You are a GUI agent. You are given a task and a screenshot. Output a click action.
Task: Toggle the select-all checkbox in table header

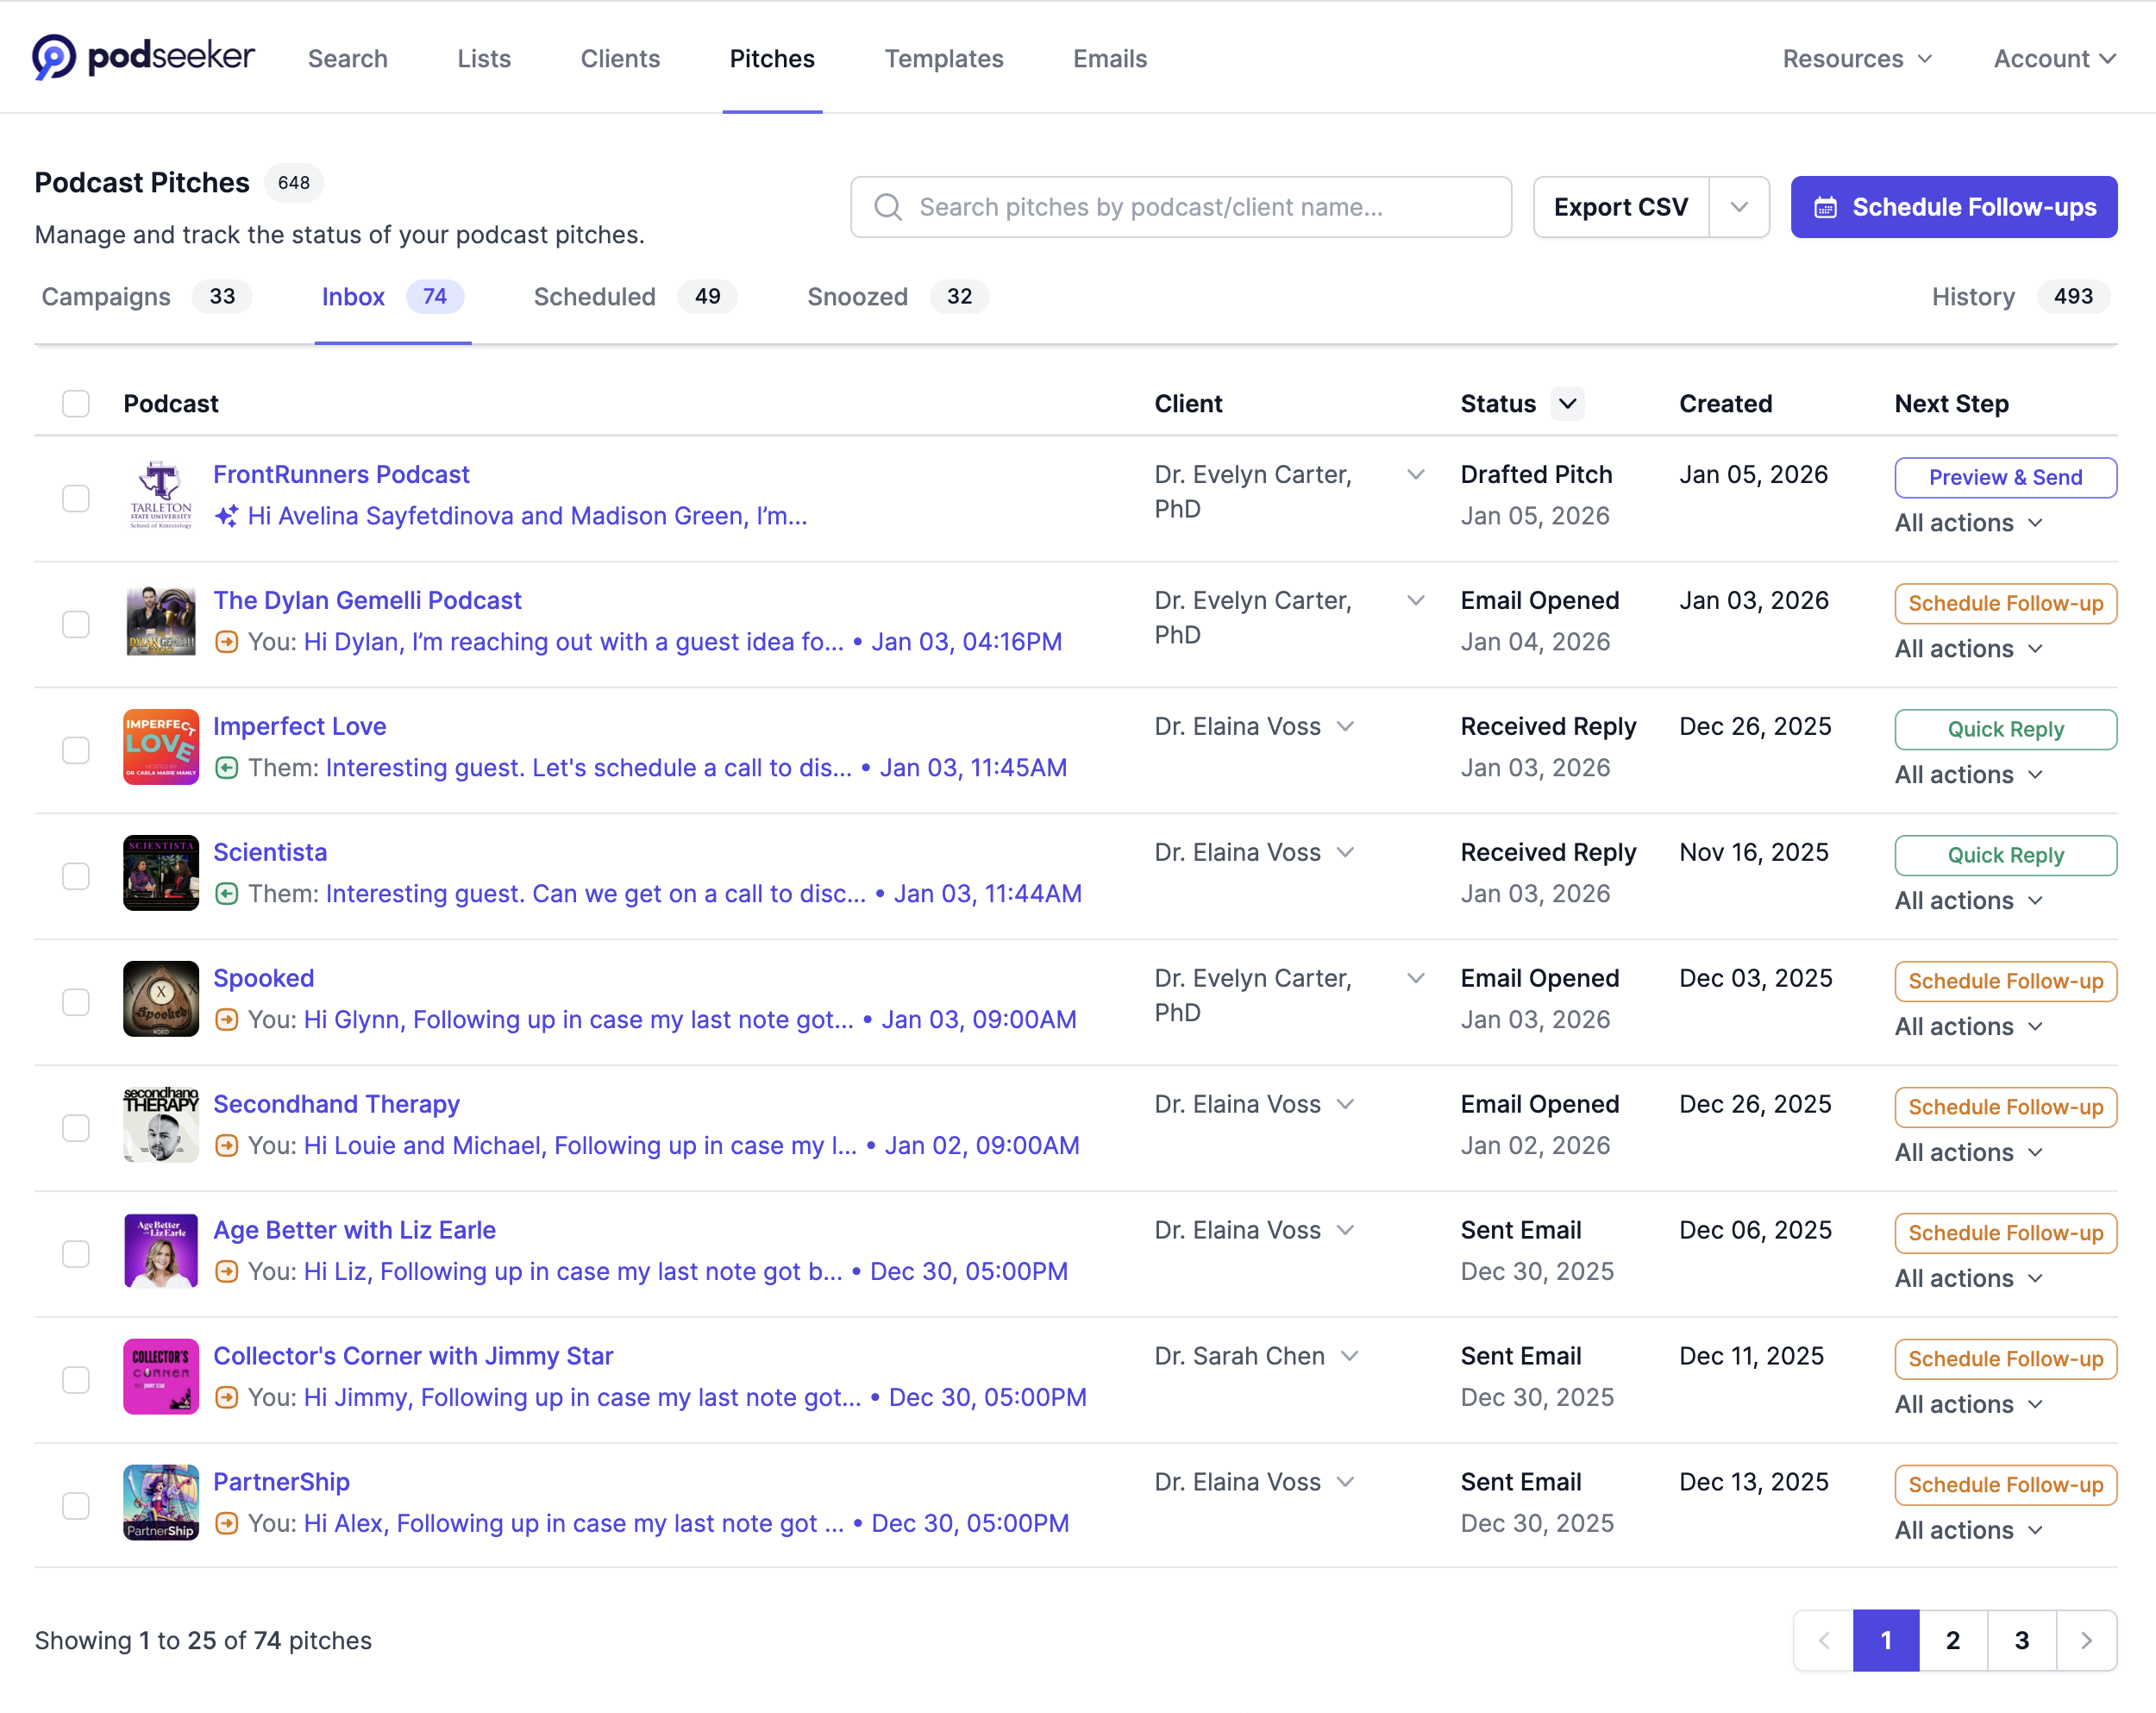[x=76, y=404]
